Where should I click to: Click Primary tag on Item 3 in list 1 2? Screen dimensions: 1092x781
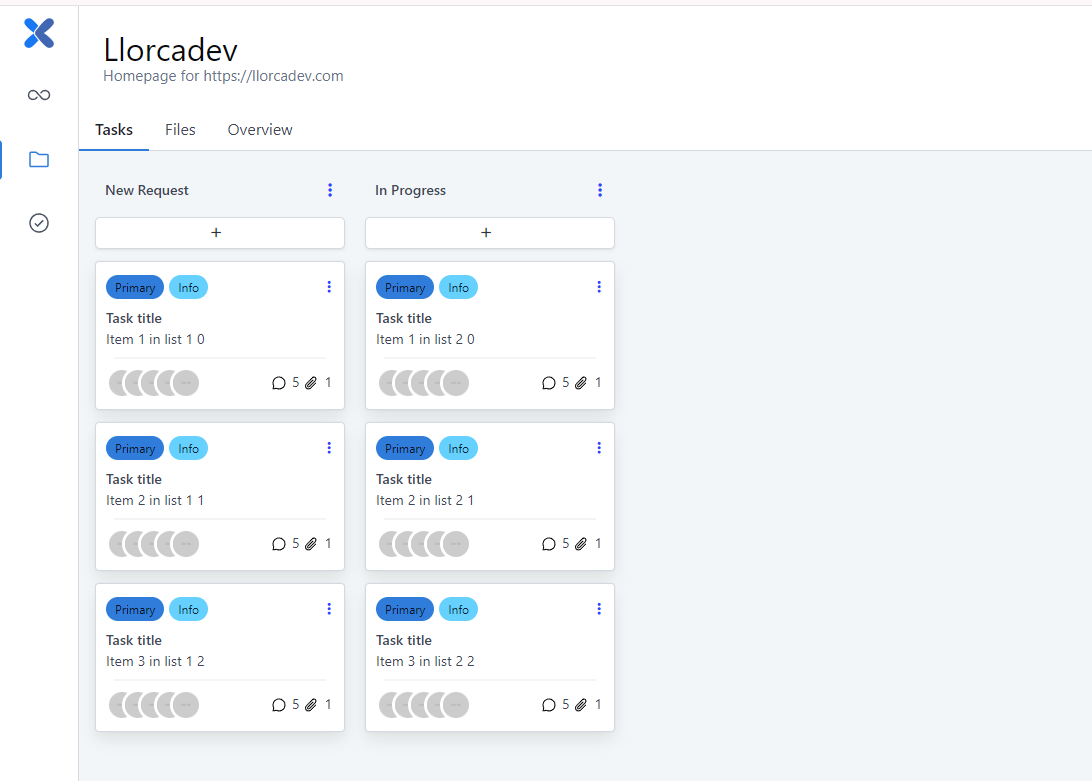[135, 610]
